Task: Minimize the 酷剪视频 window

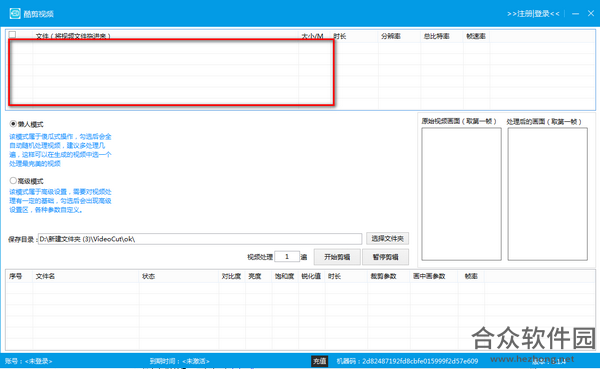Action: (575, 14)
